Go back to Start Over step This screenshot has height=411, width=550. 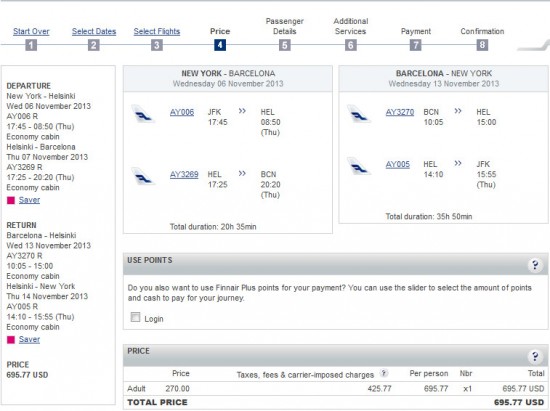[31, 32]
